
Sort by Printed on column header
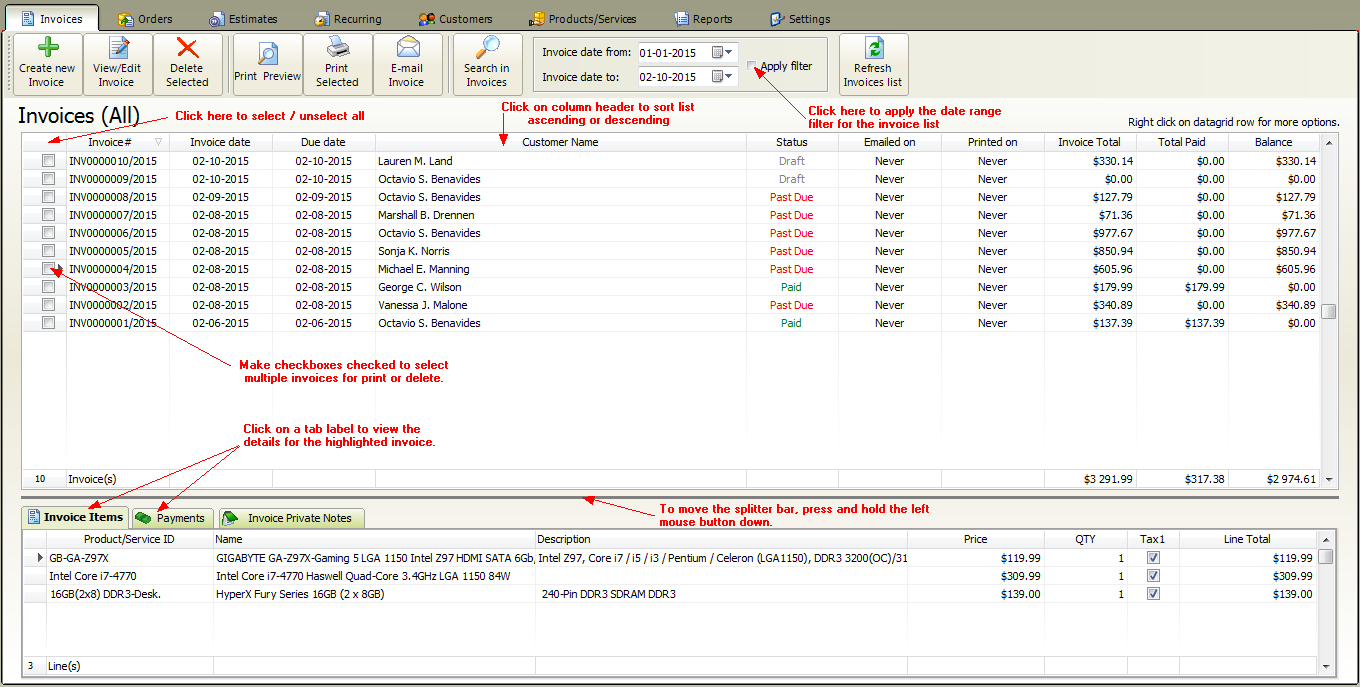coord(992,142)
